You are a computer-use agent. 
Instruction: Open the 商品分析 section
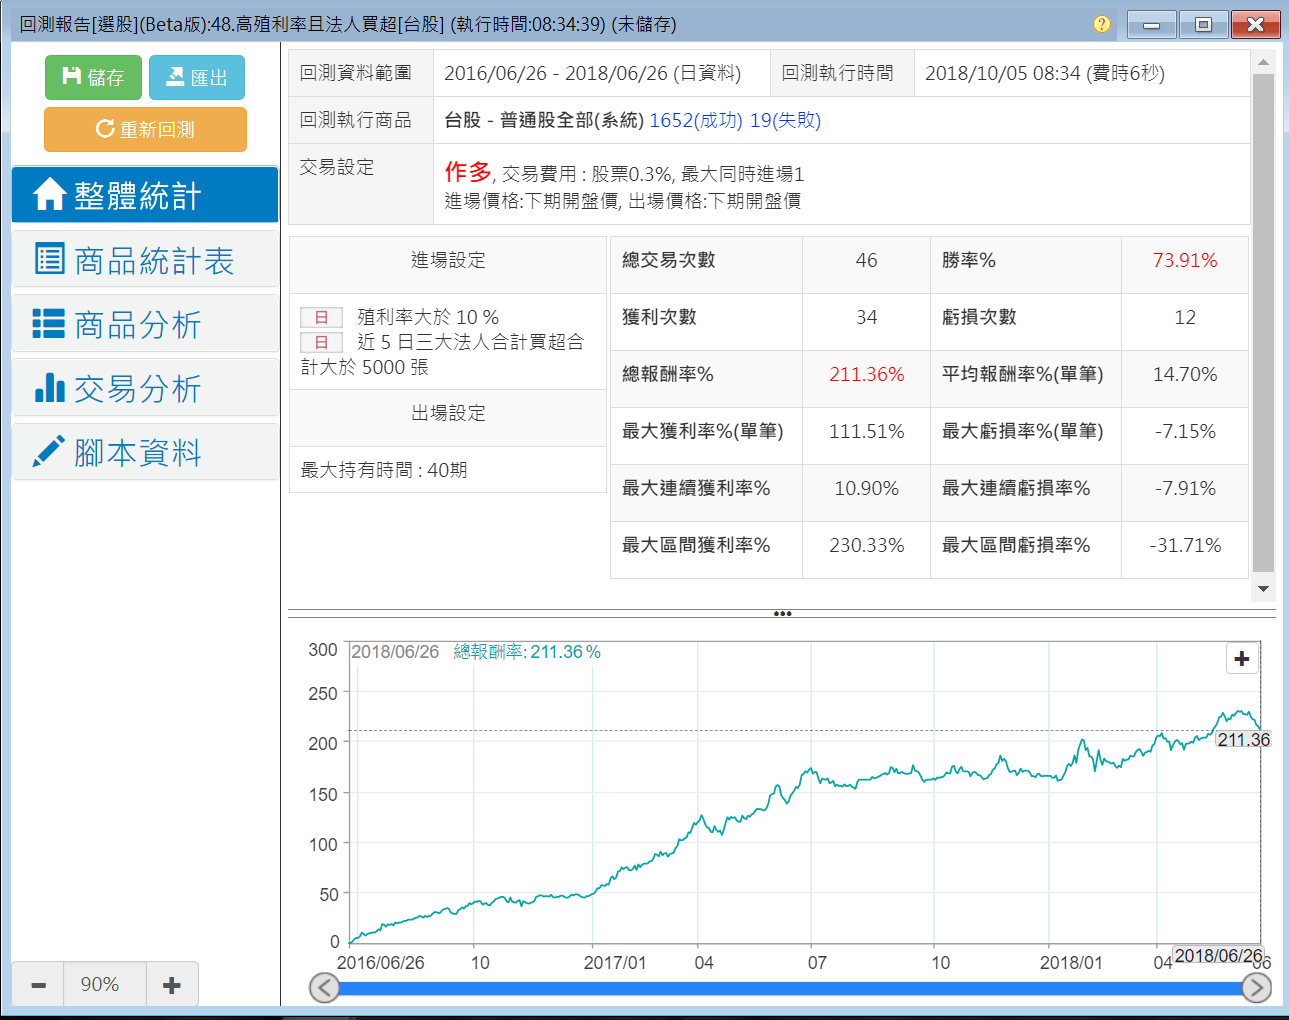145,324
